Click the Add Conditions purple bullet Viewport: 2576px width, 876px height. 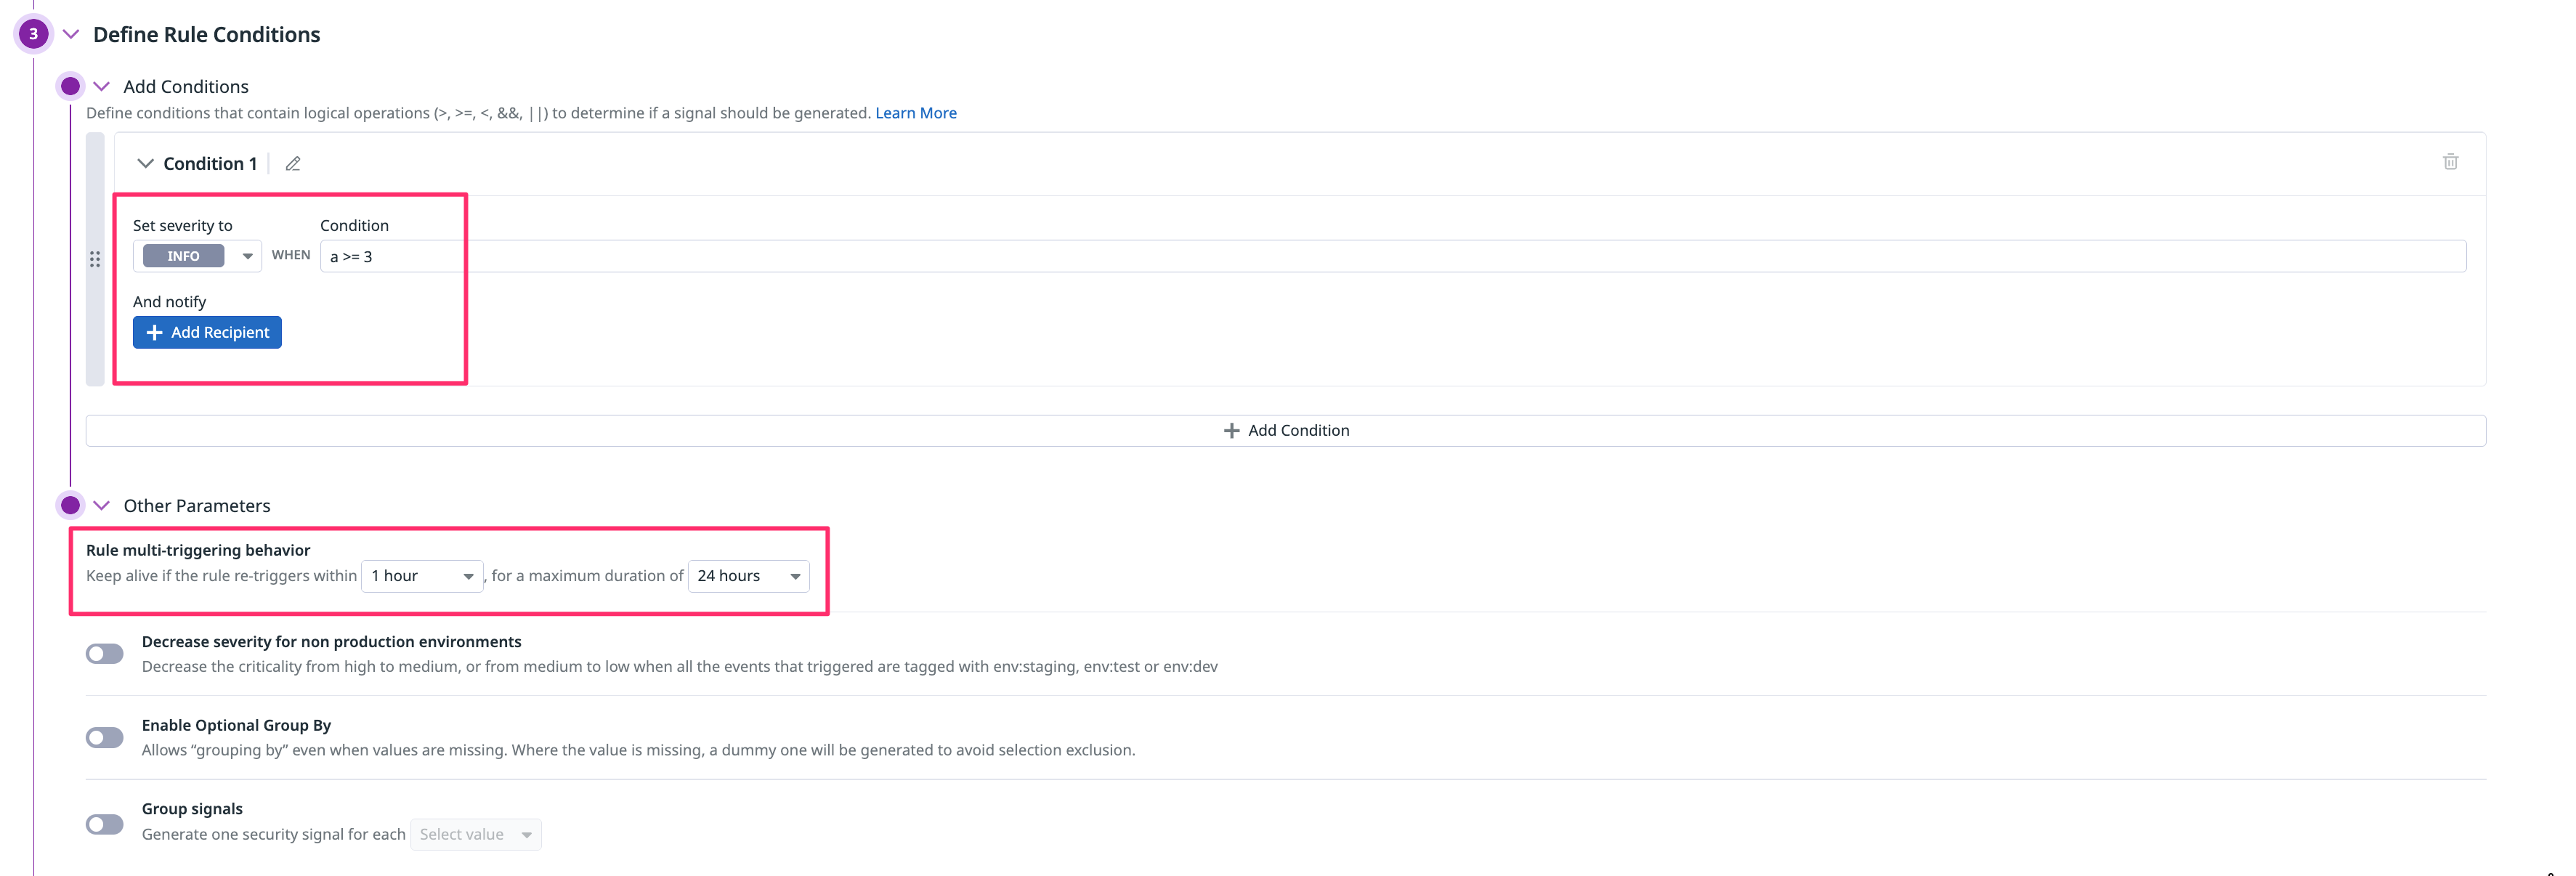70,86
